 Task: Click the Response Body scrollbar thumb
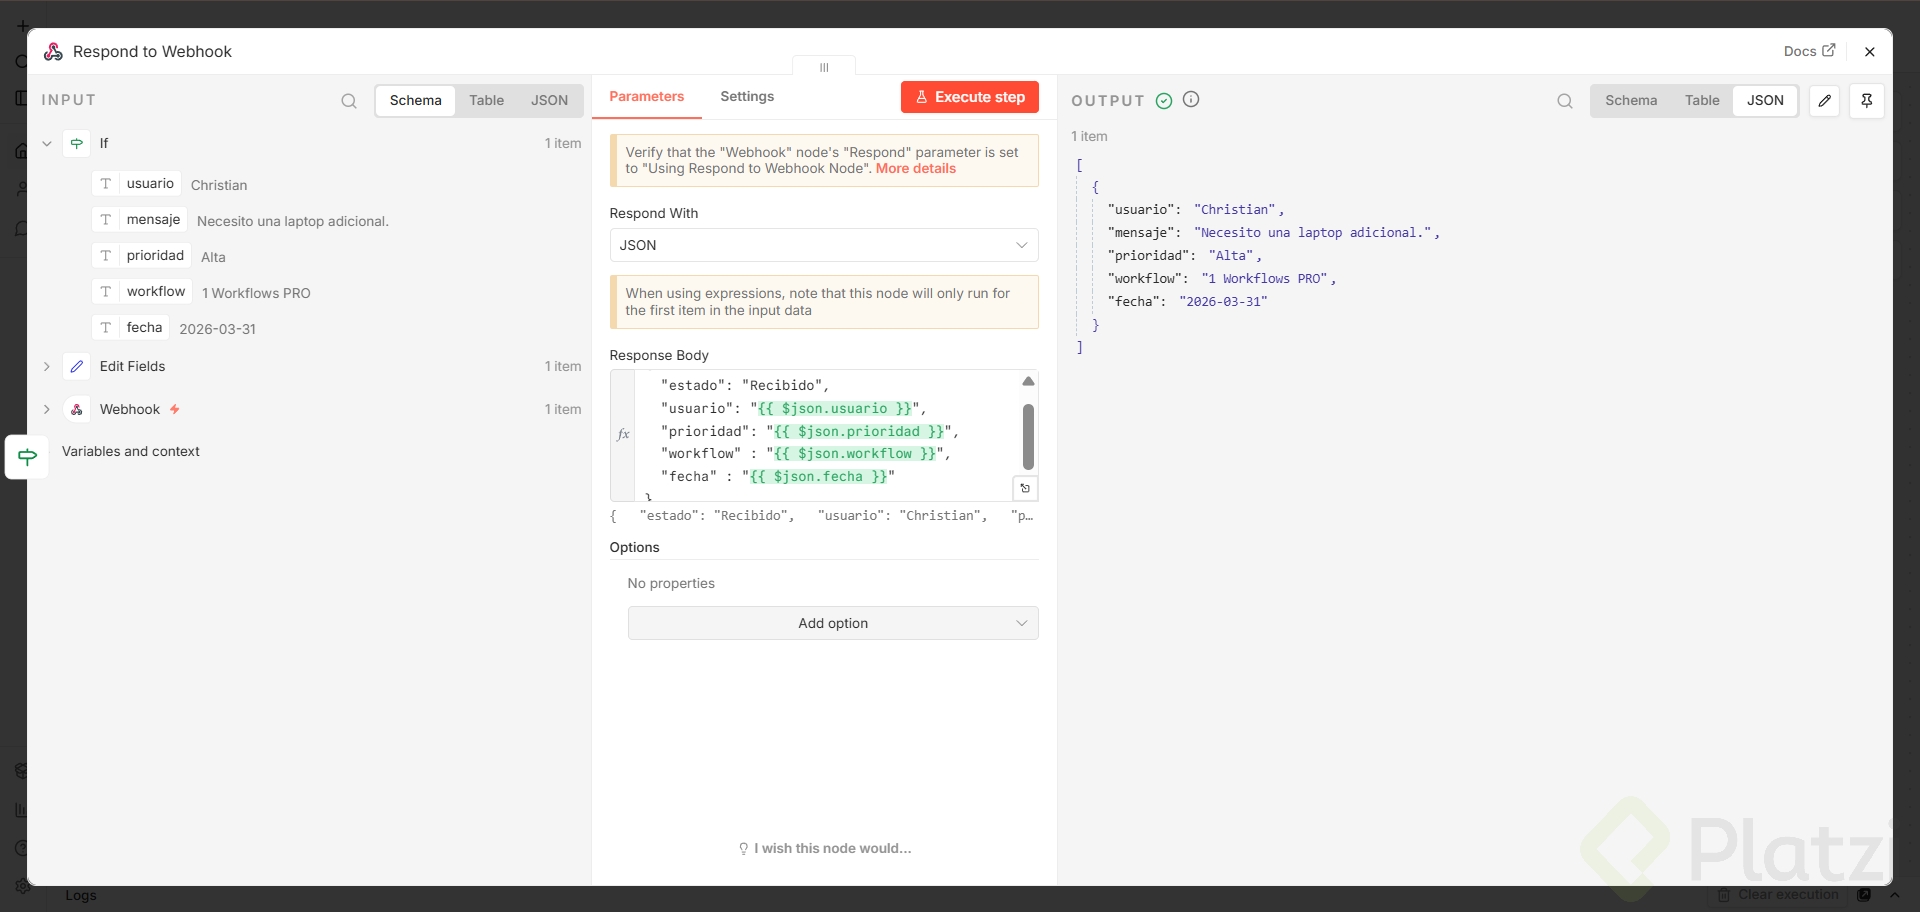pyautogui.click(x=1028, y=436)
